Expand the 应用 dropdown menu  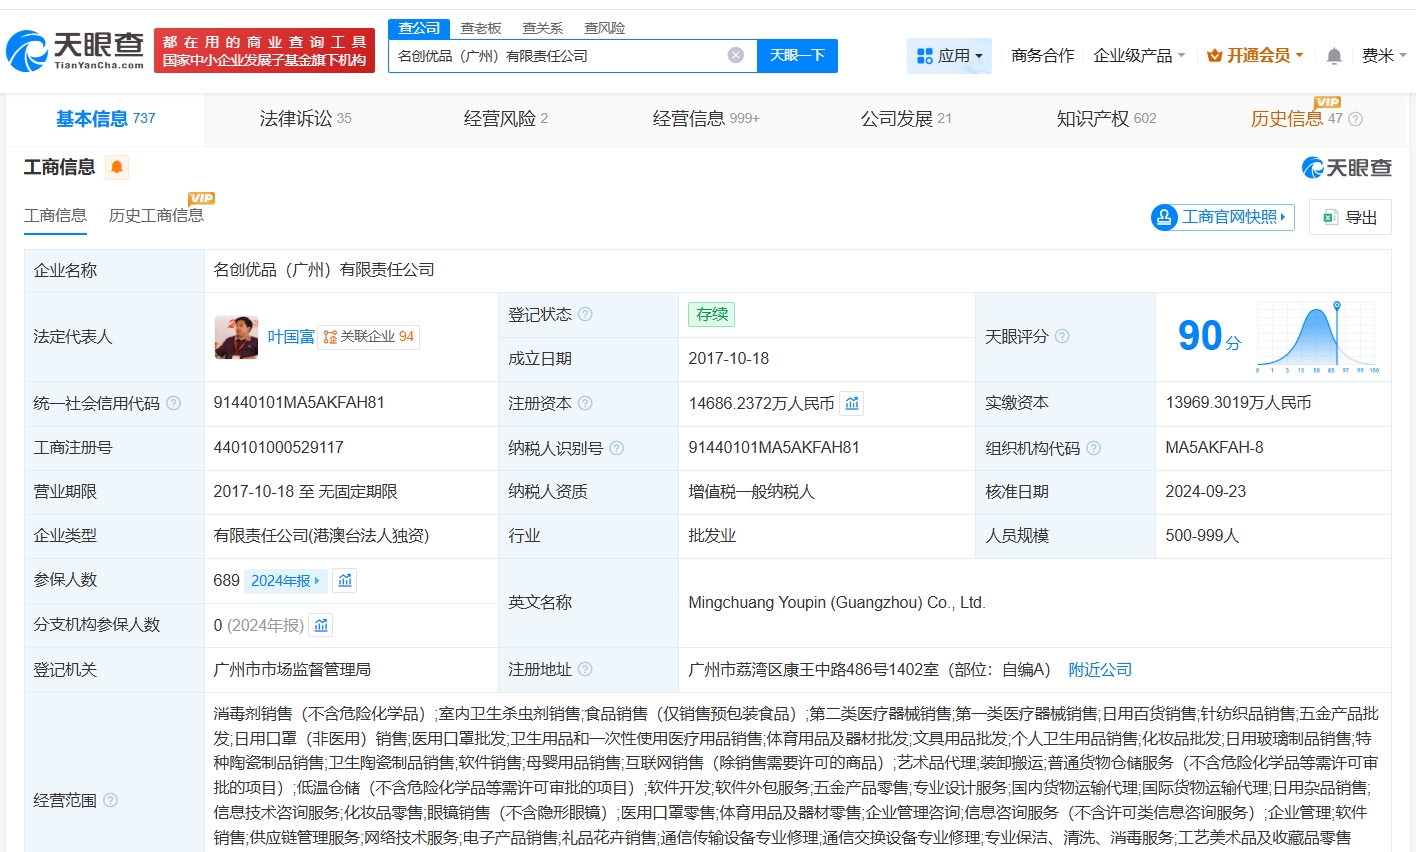point(949,56)
